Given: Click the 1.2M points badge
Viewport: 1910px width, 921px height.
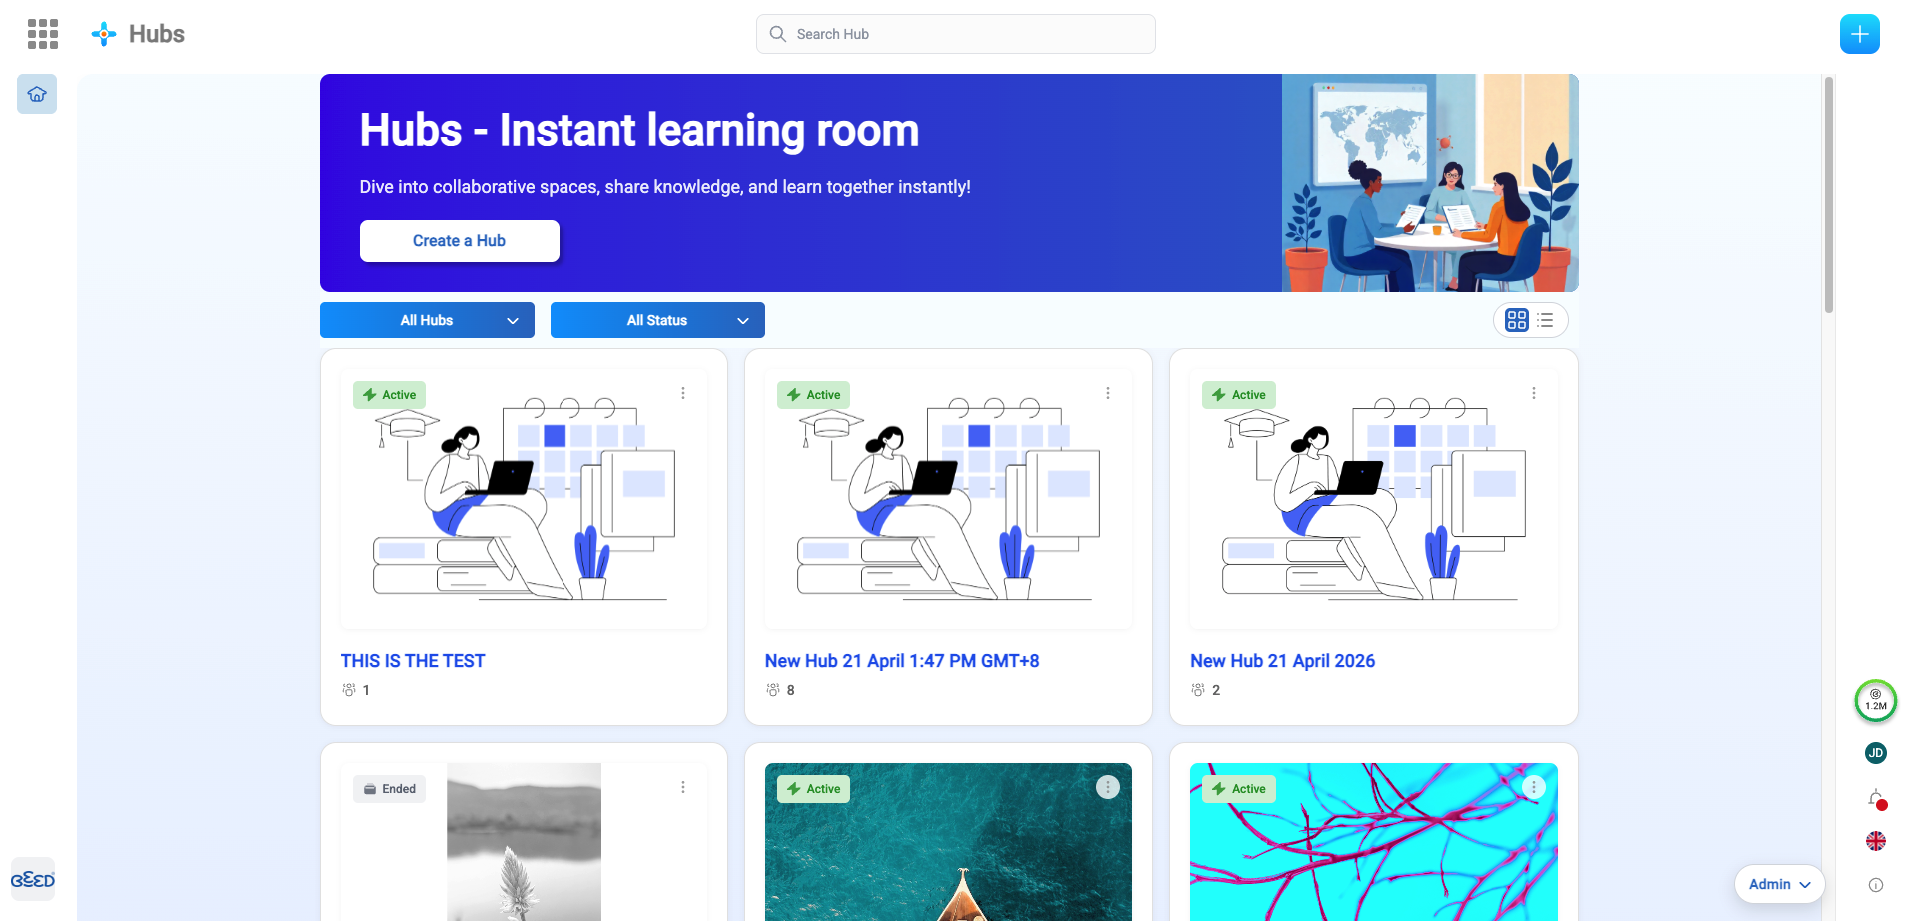Looking at the screenshot, I should [1875, 700].
